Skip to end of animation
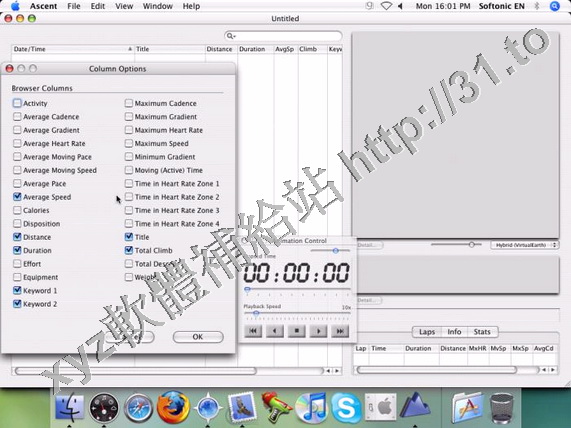The width and height of the screenshot is (571, 428). tap(340, 331)
